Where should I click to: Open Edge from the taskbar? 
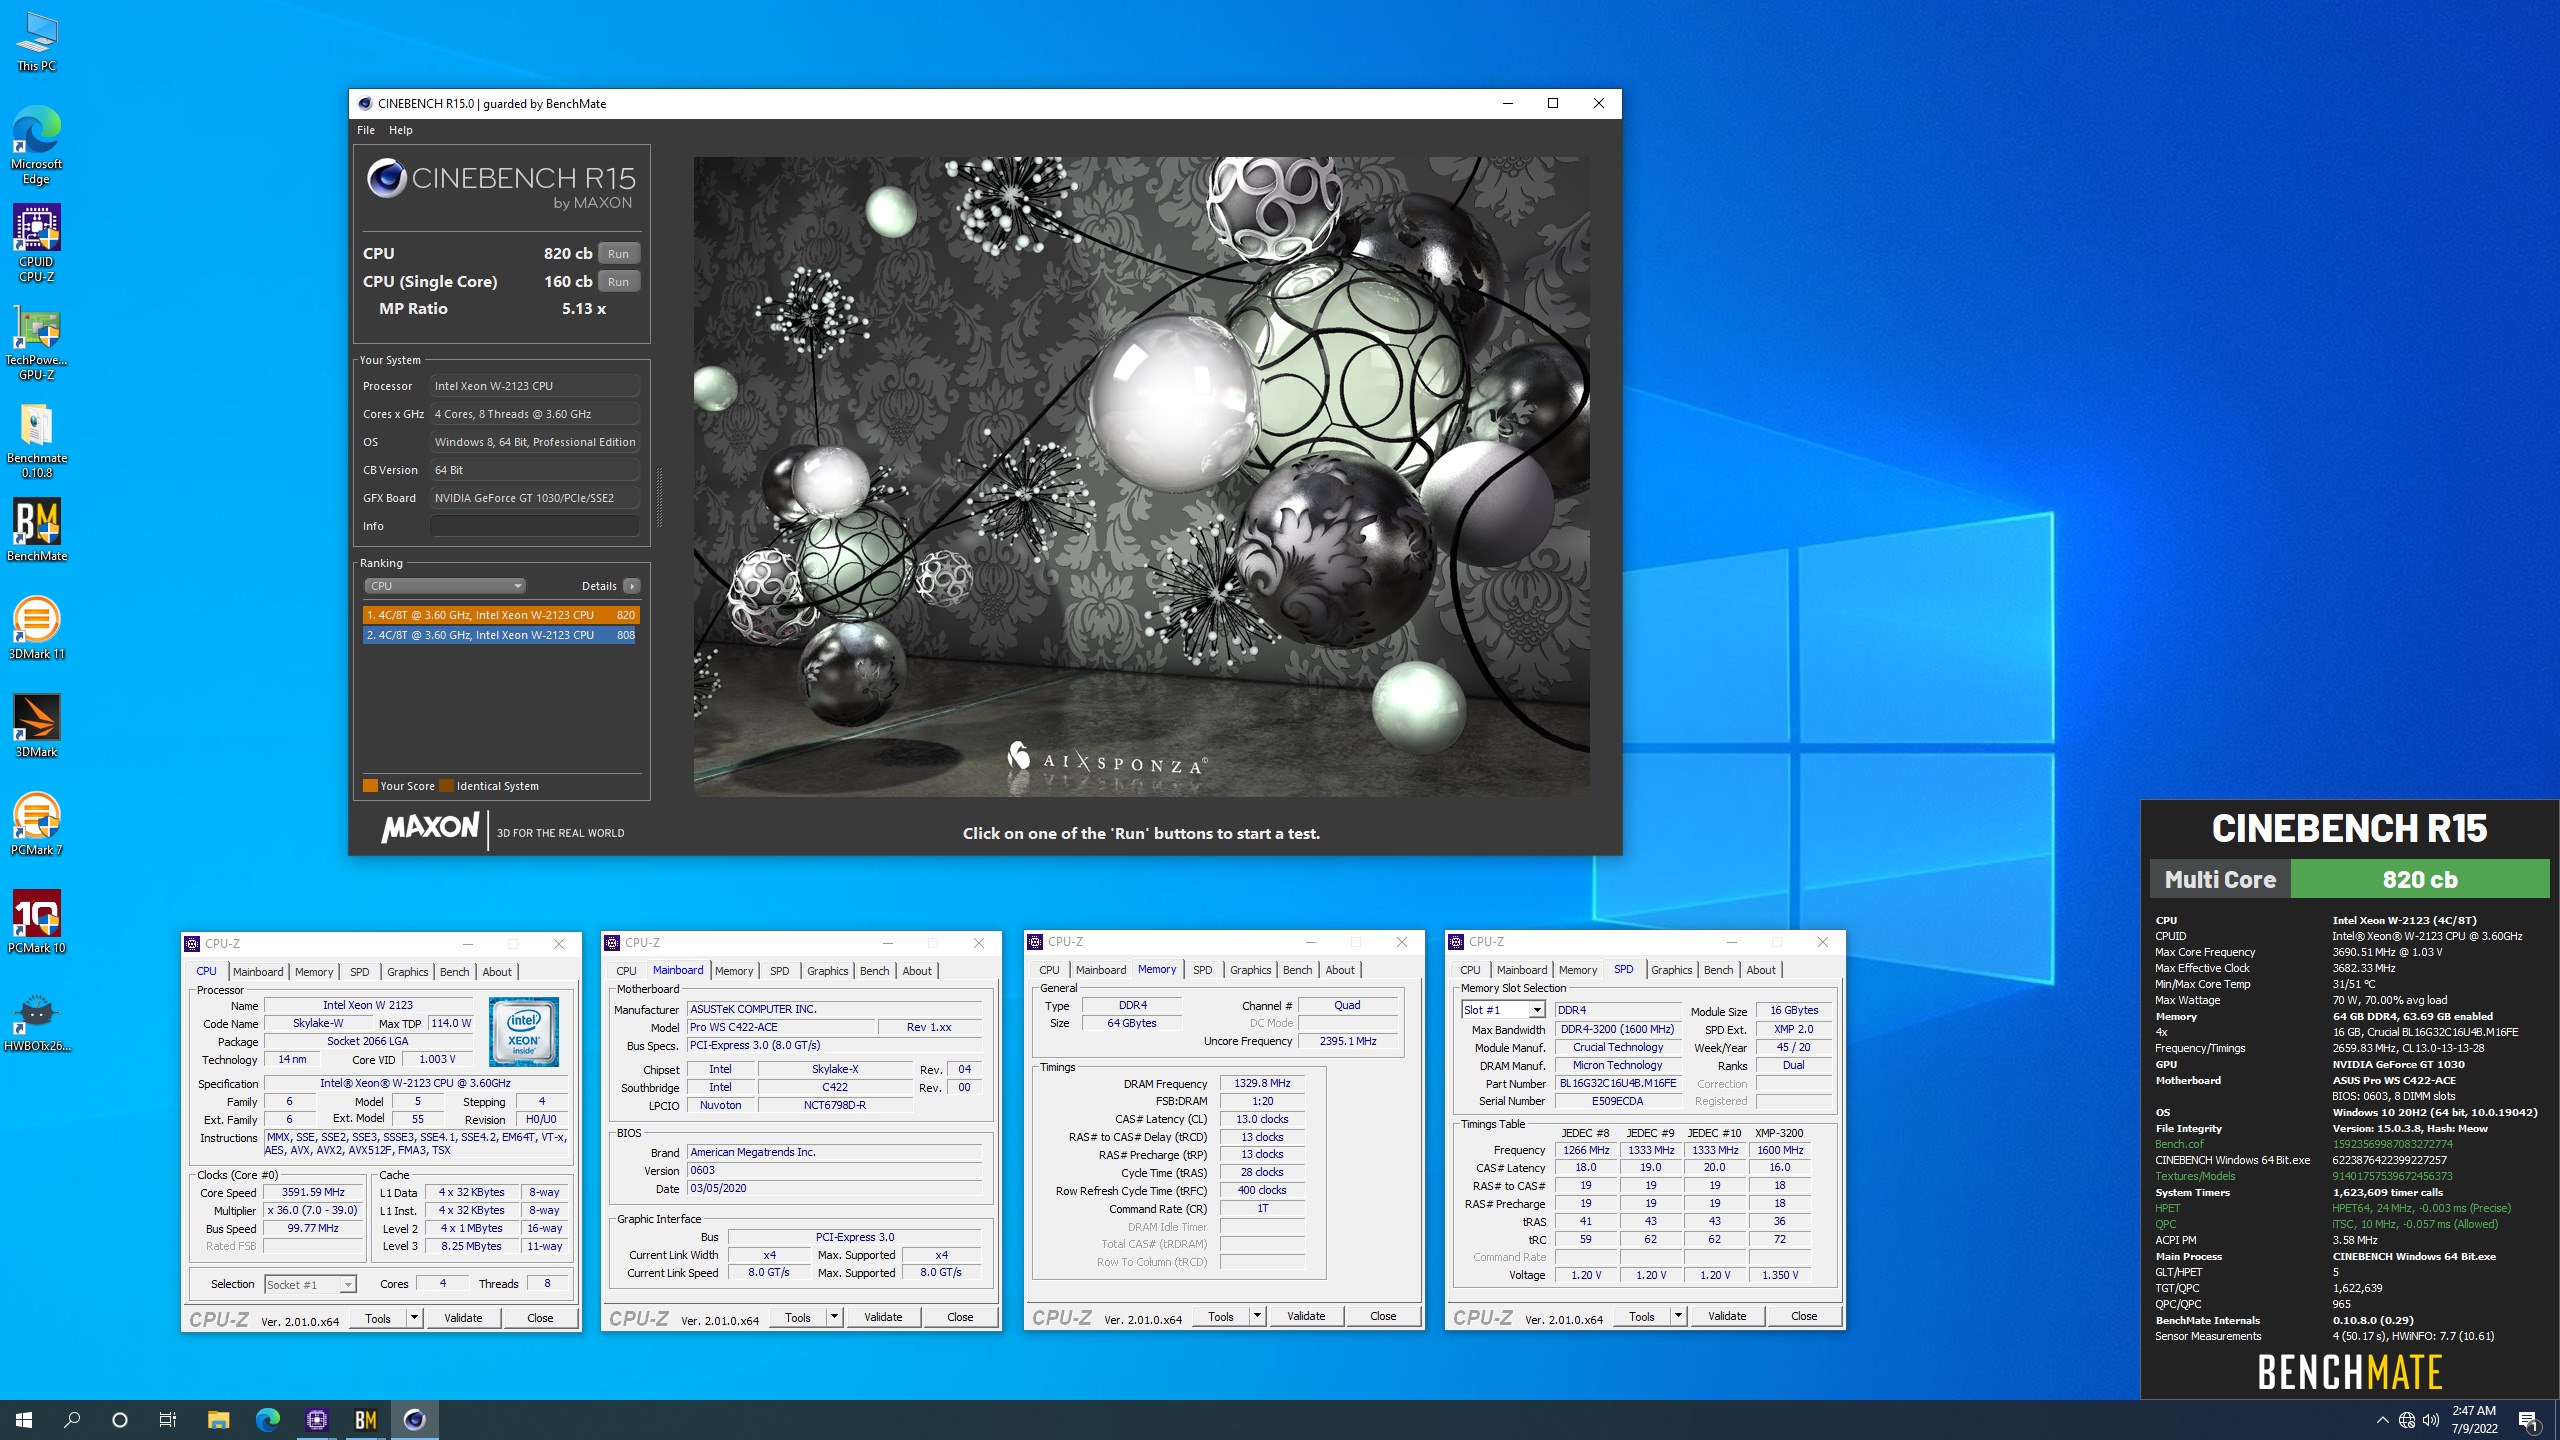[x=267, y=1420]
